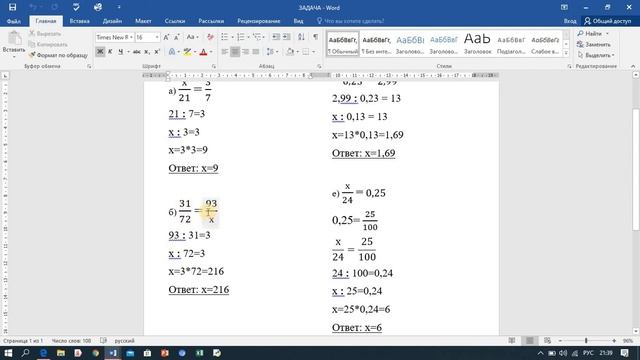Screen dimensions: 640x360
Task: Switch to the Ссылки tab
Action: tap(175, 21)
